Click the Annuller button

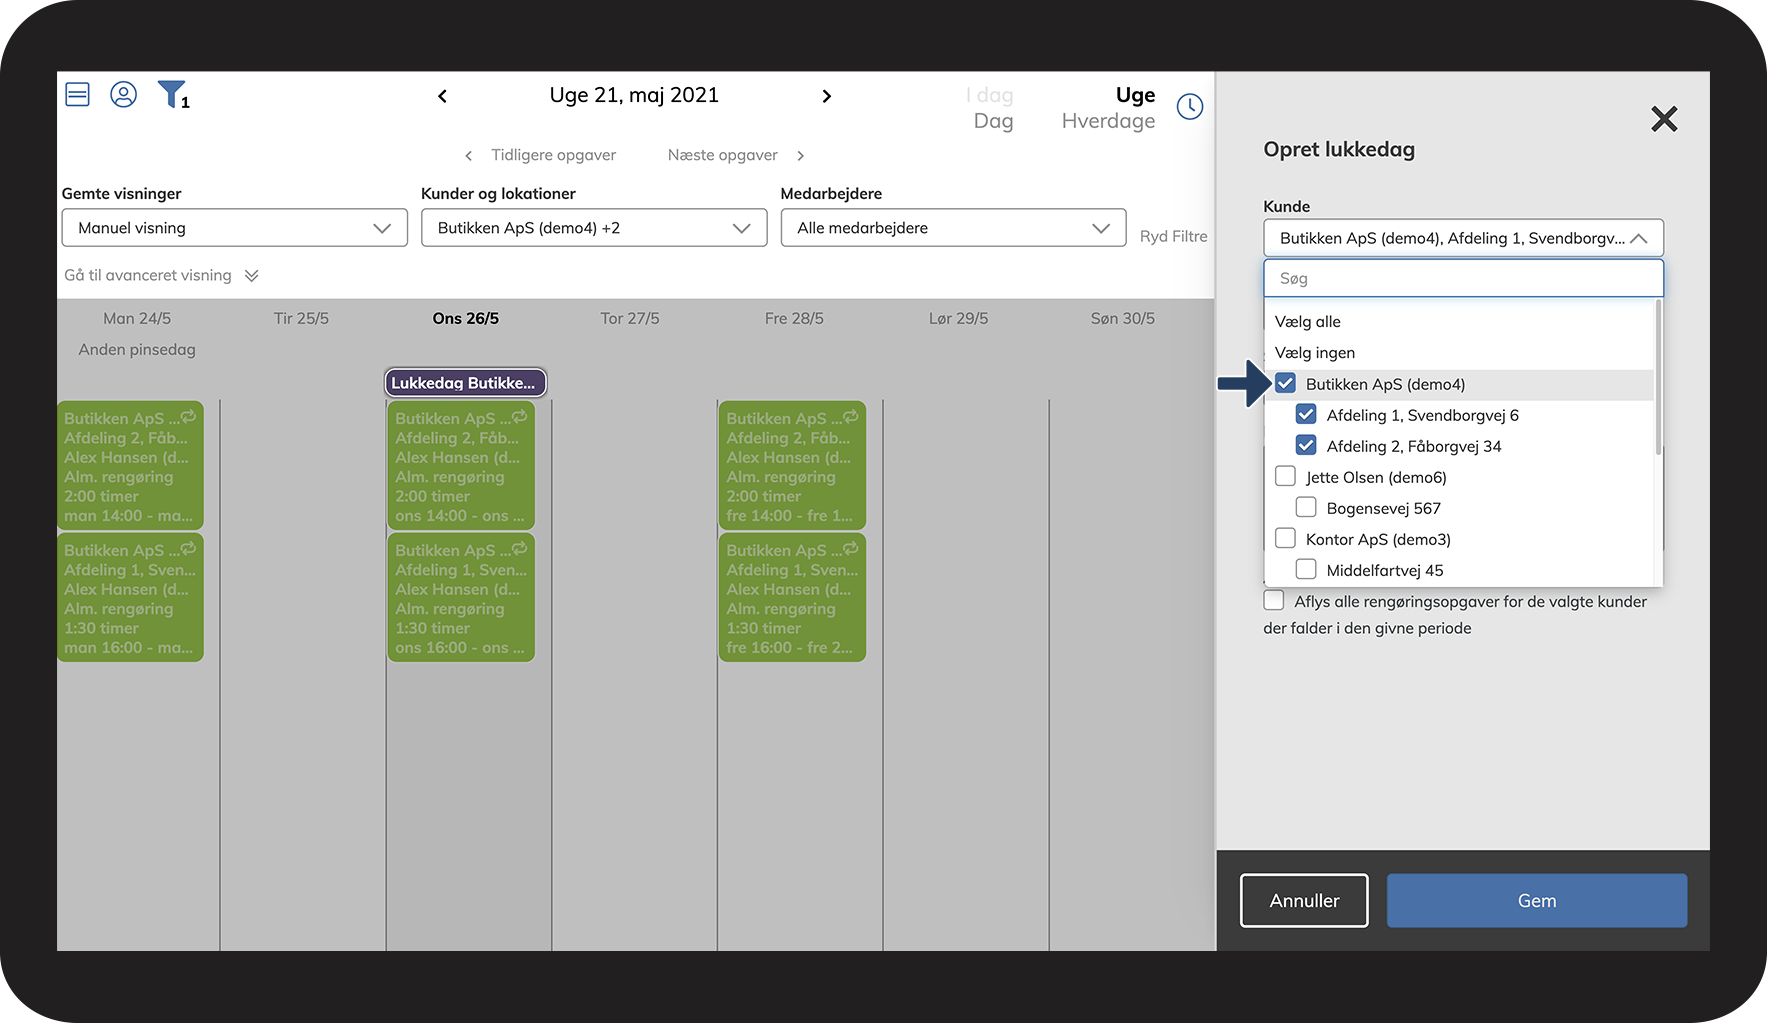pos(1304,901)
